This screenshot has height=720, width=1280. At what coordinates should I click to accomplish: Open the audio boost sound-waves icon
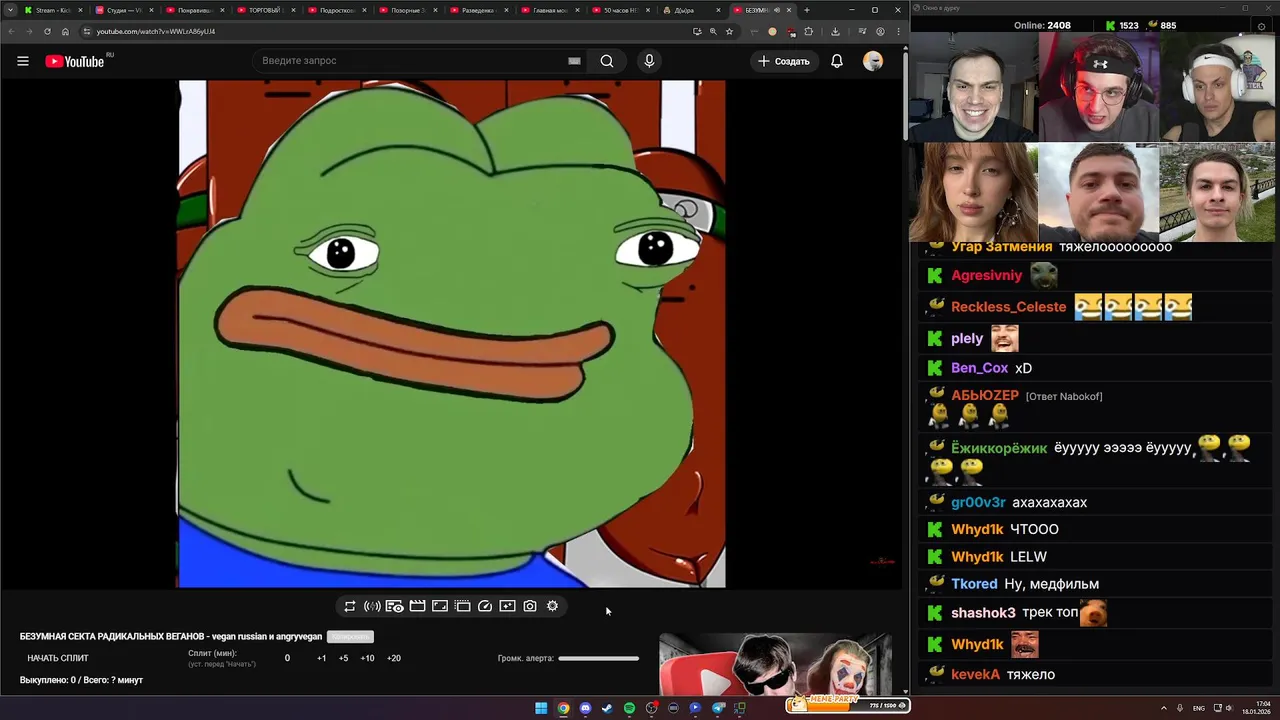coord(372,606)
